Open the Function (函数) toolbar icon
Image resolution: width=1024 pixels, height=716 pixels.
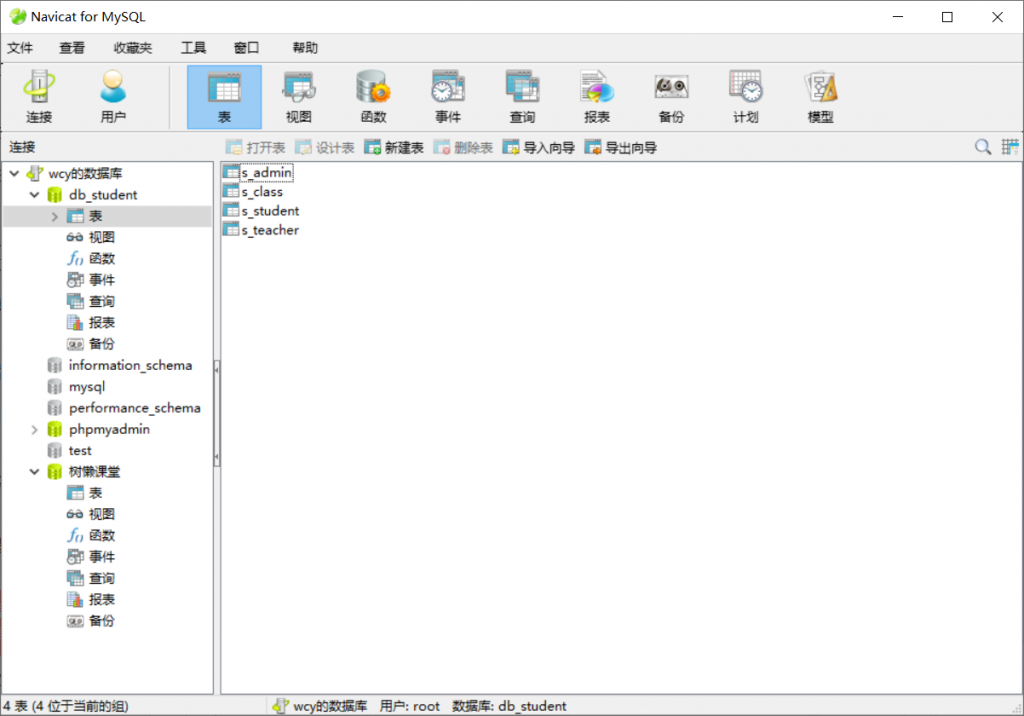373,97
